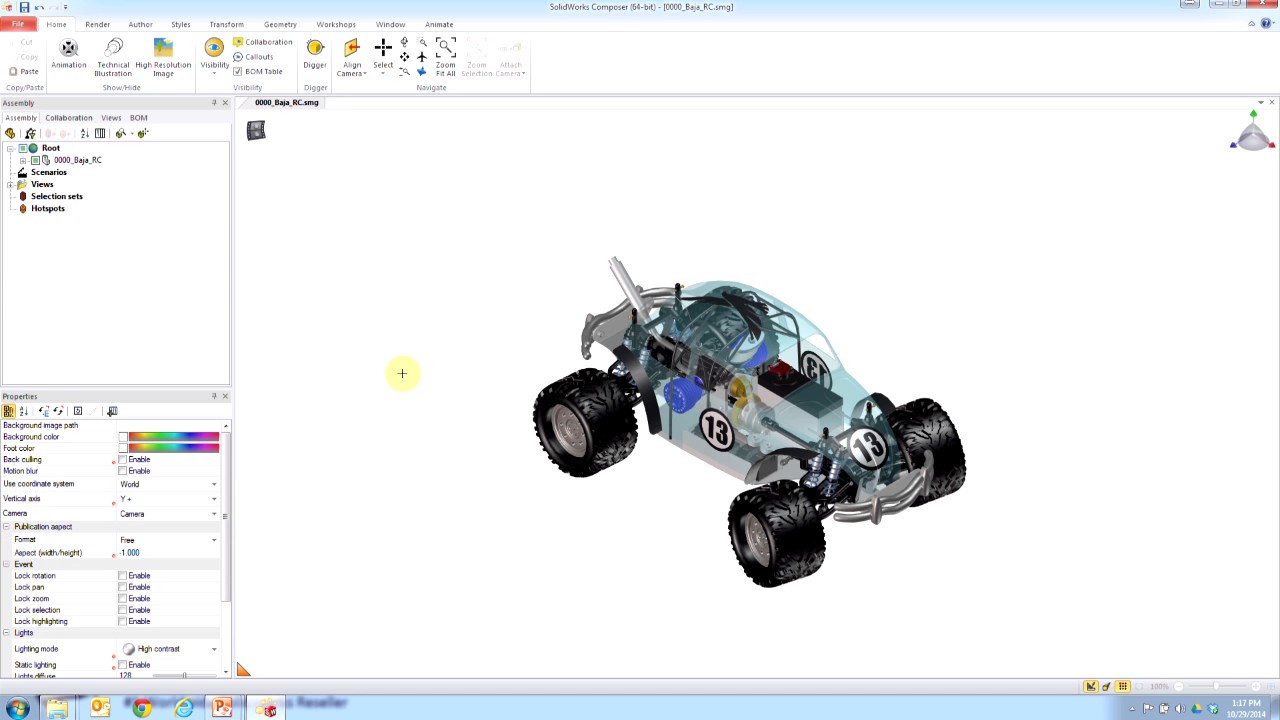
Task: Open Google Chrome from the Windows taskbar
Action: (142, 708)
